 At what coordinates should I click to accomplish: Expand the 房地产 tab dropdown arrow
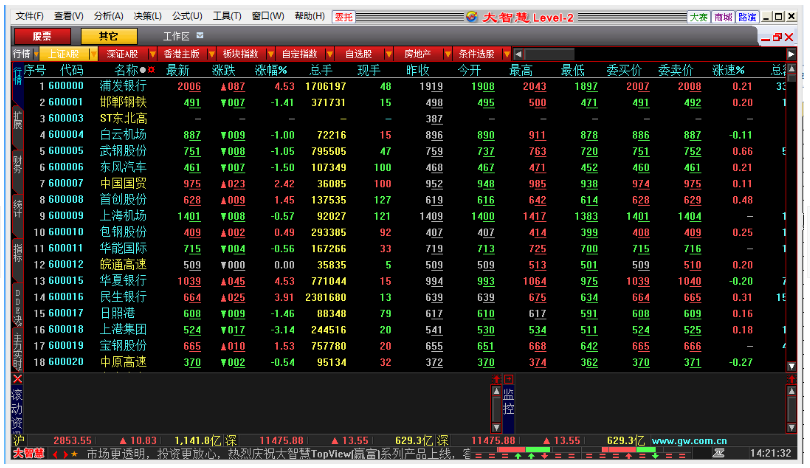point(447,54)
